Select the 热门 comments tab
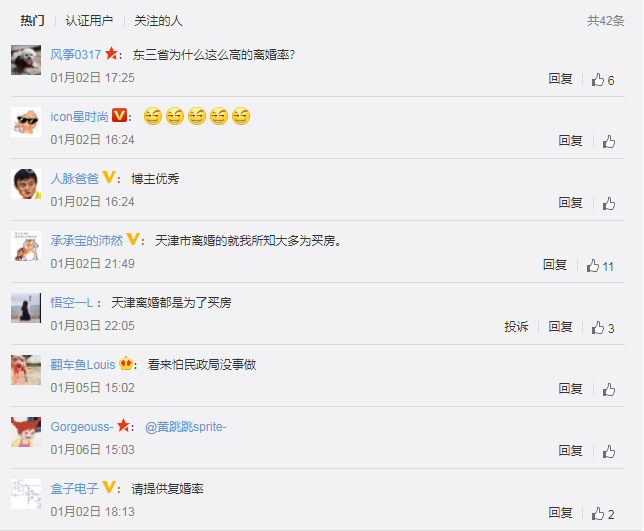 tap(32, 21)
